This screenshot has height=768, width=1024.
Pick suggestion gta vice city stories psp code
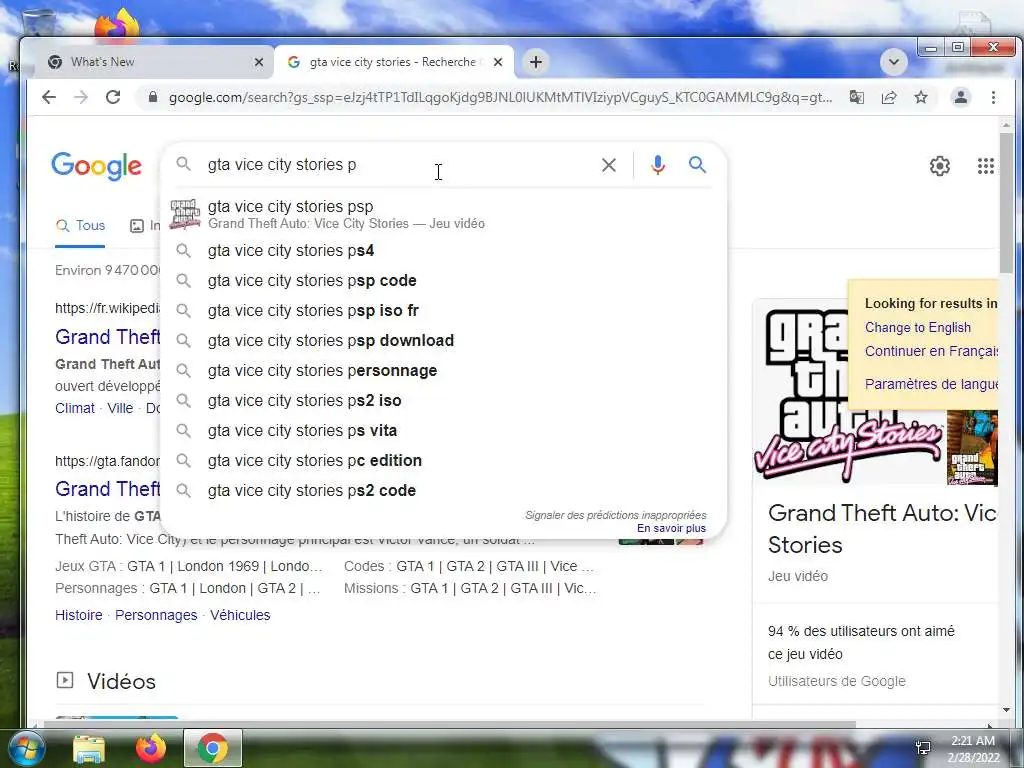click(x=443, y=281)
